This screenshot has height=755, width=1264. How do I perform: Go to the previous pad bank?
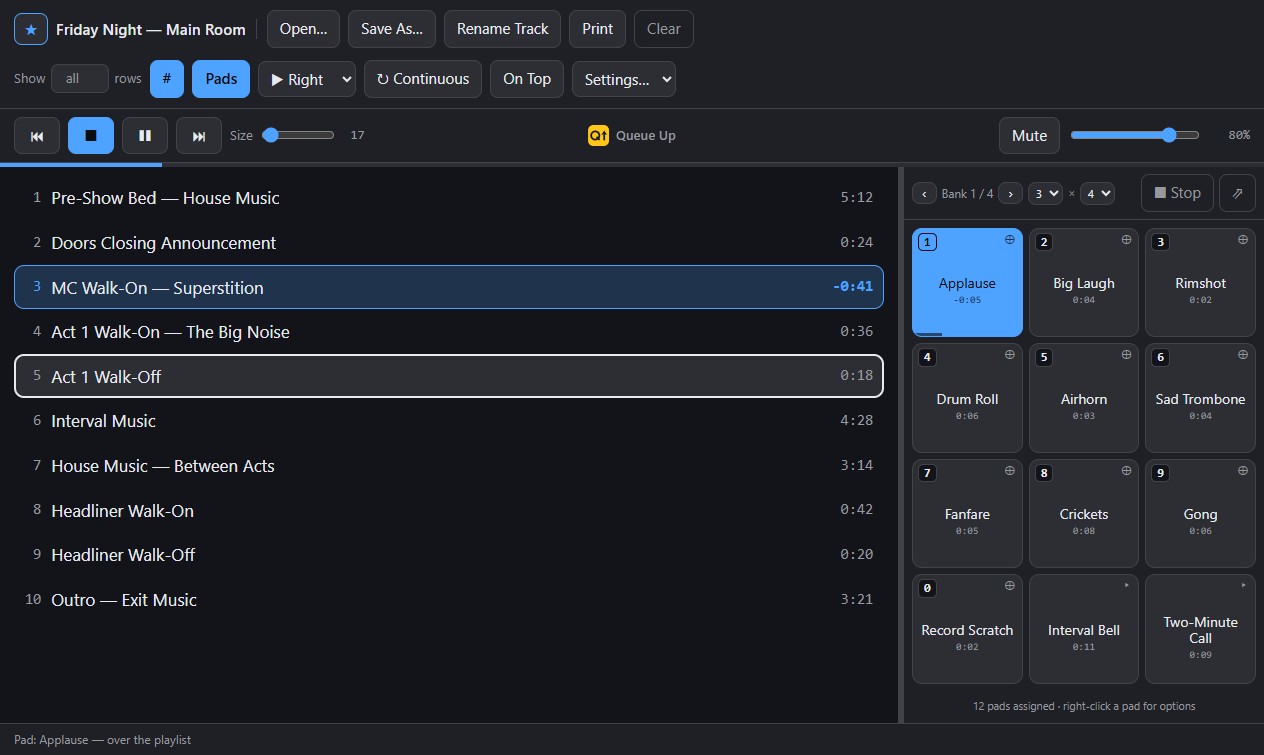pos(924,193)
